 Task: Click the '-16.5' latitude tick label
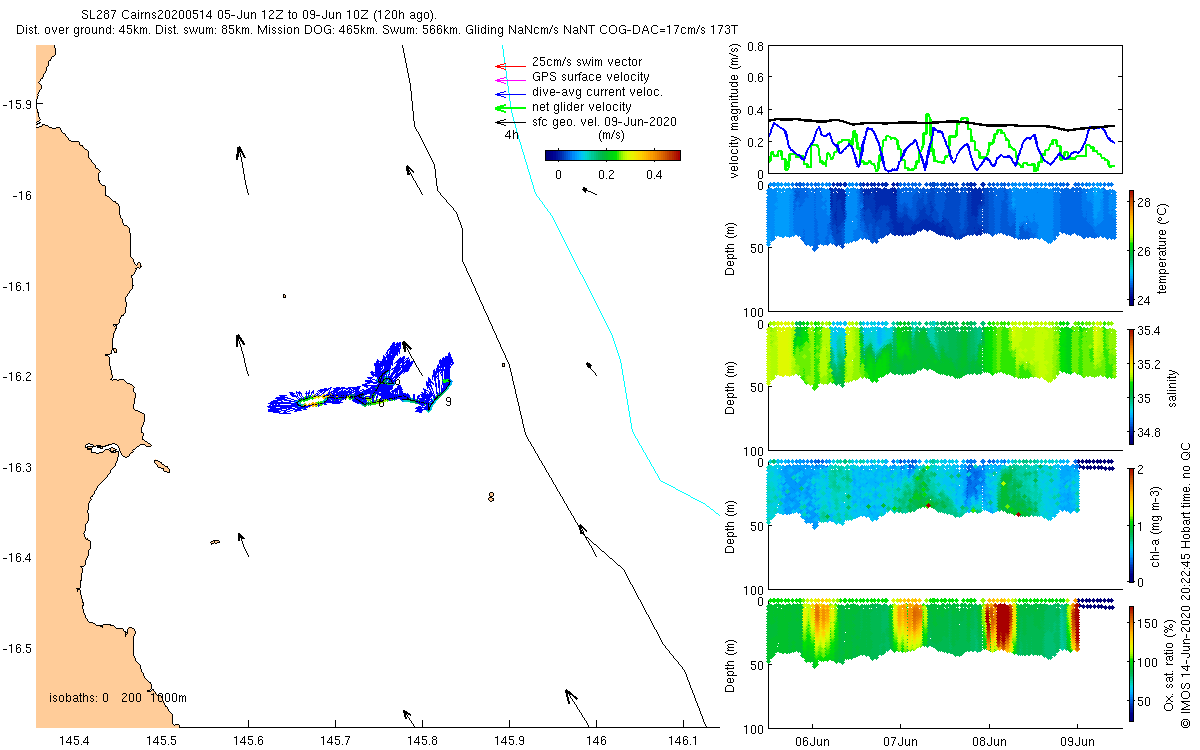click(x=17, y=648)
